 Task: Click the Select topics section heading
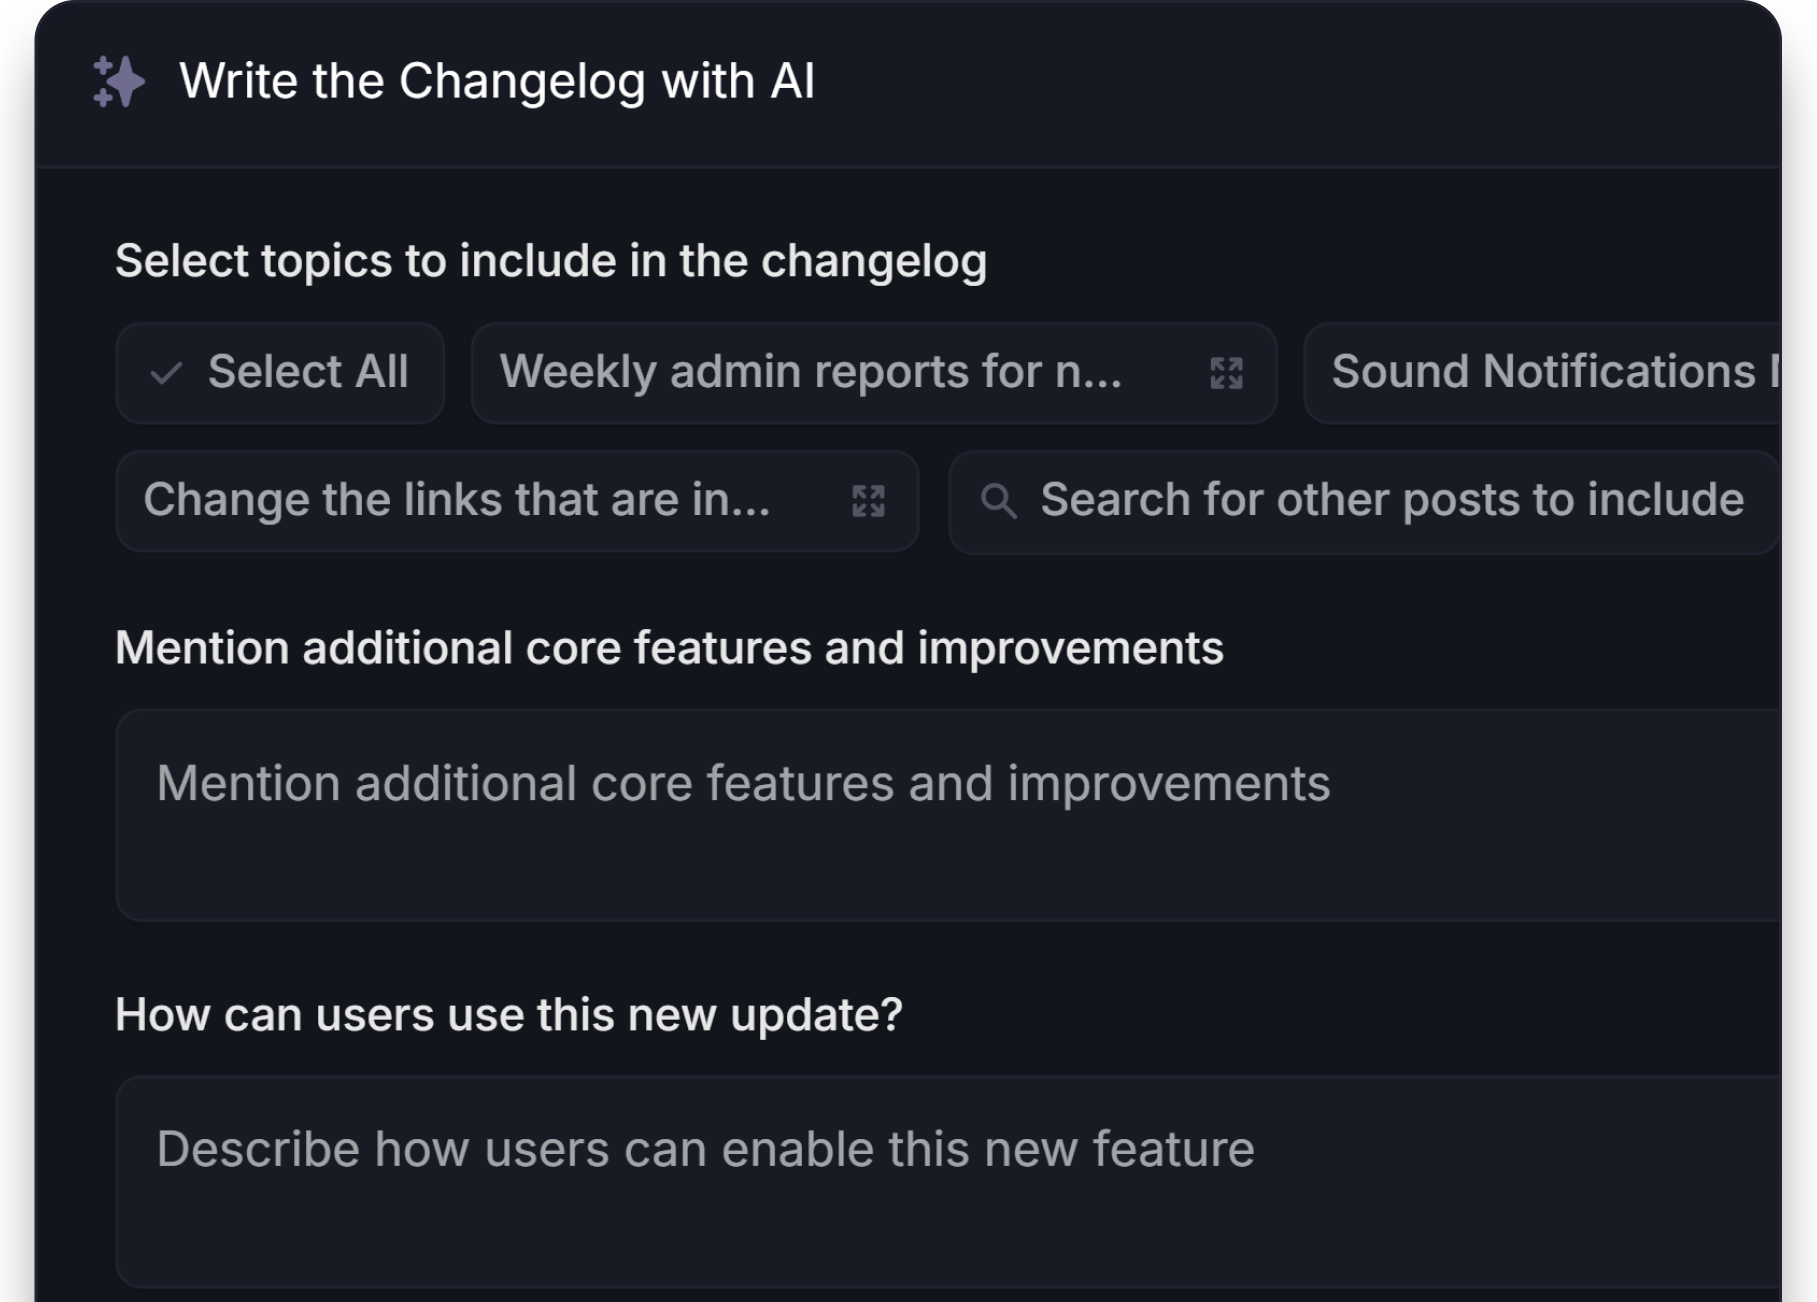(551, 260)
